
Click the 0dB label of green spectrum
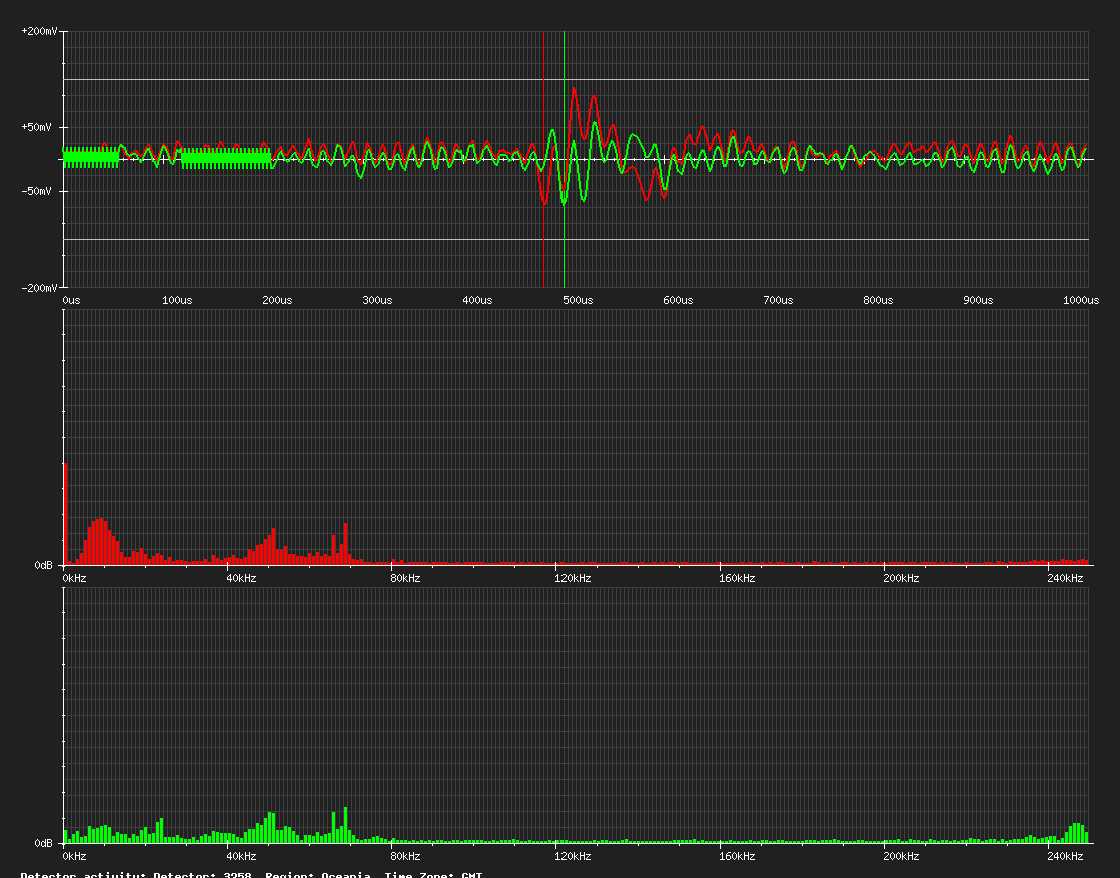pos(44,843)
